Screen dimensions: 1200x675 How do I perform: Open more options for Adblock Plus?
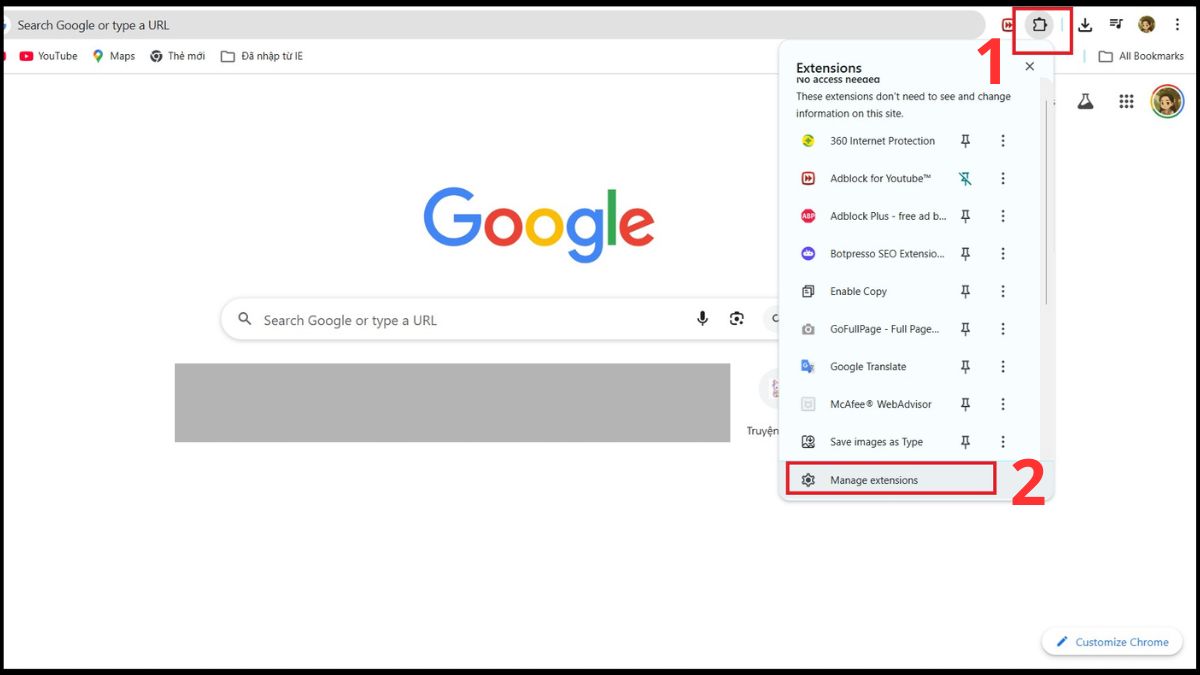point(1003,216)
